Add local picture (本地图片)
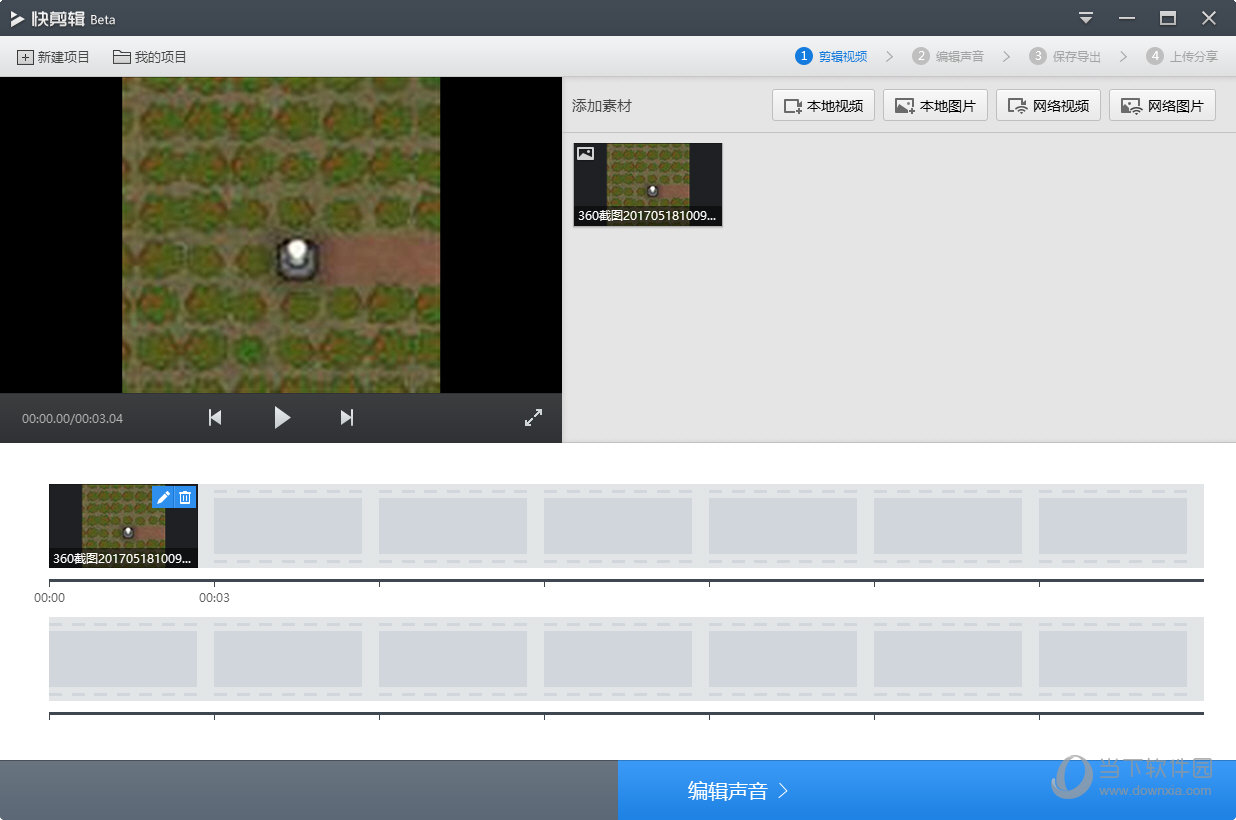 tap(936, 105)
